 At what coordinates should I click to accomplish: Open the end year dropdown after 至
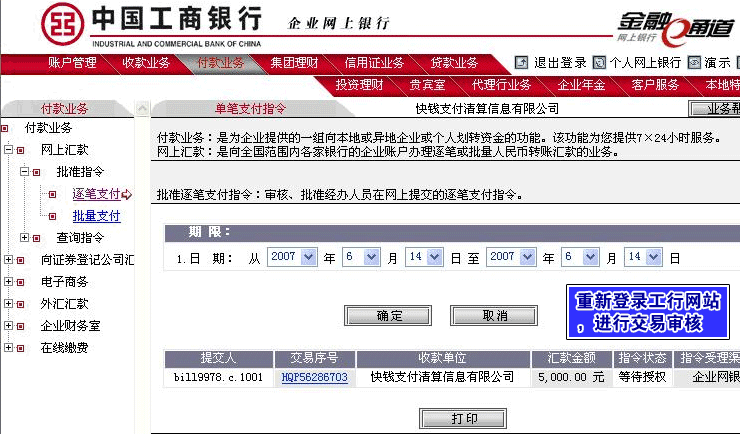click(x=528, y=257)
